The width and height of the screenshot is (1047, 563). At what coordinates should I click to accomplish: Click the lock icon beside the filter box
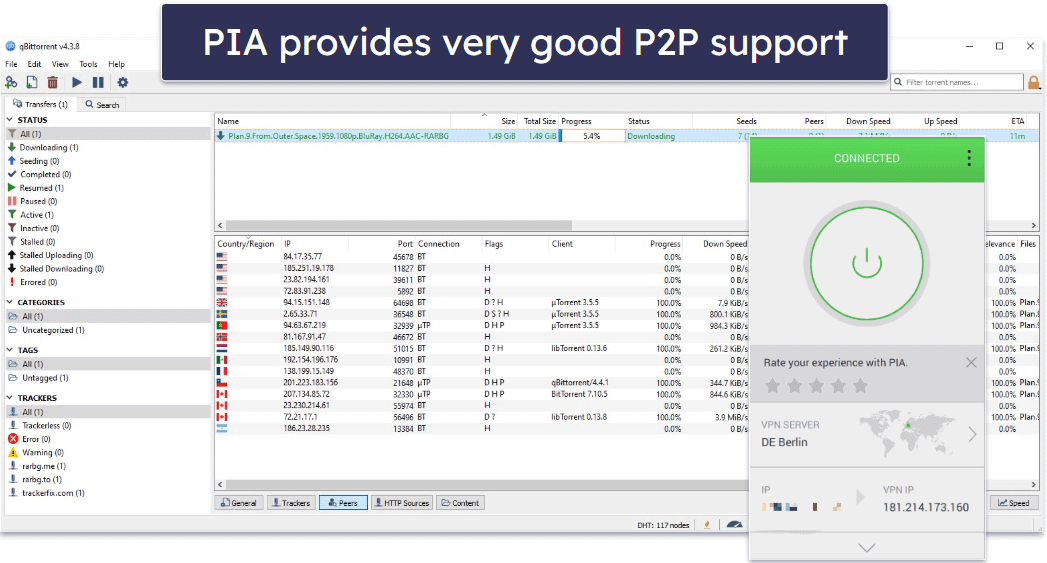(1034, 82)
